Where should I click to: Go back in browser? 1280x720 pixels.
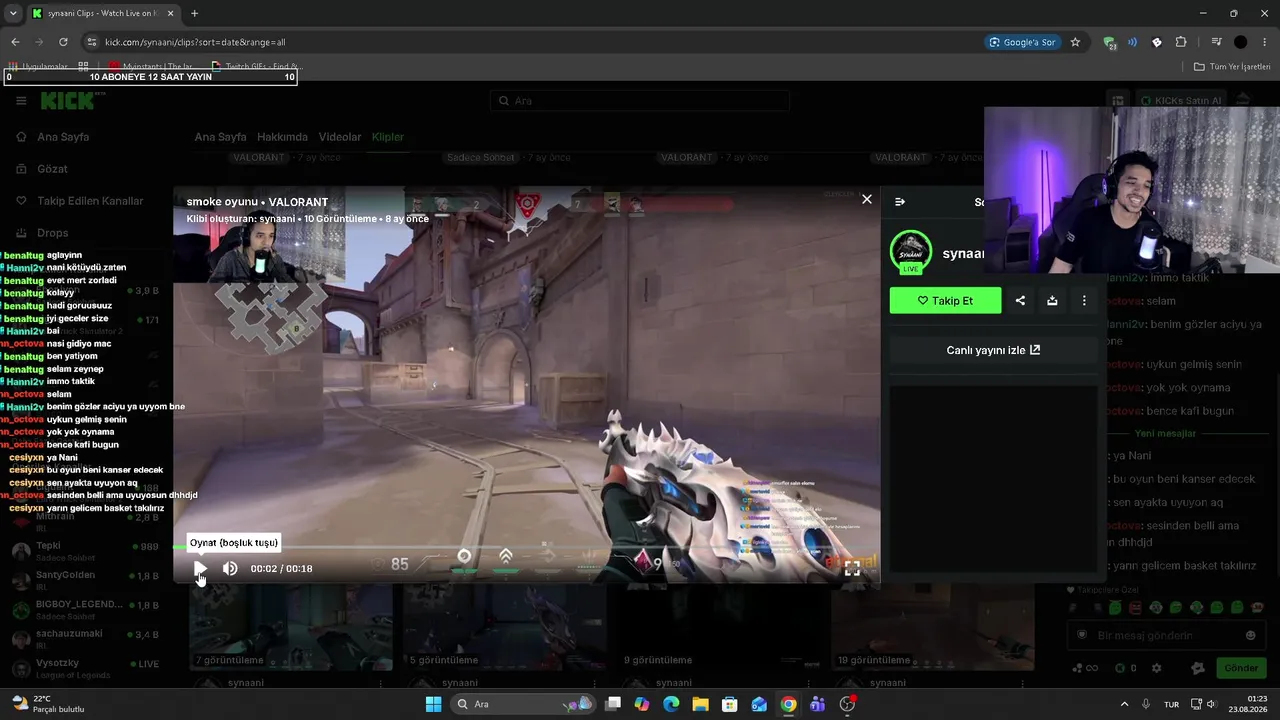pyautogui.click(x=15, y=42)
